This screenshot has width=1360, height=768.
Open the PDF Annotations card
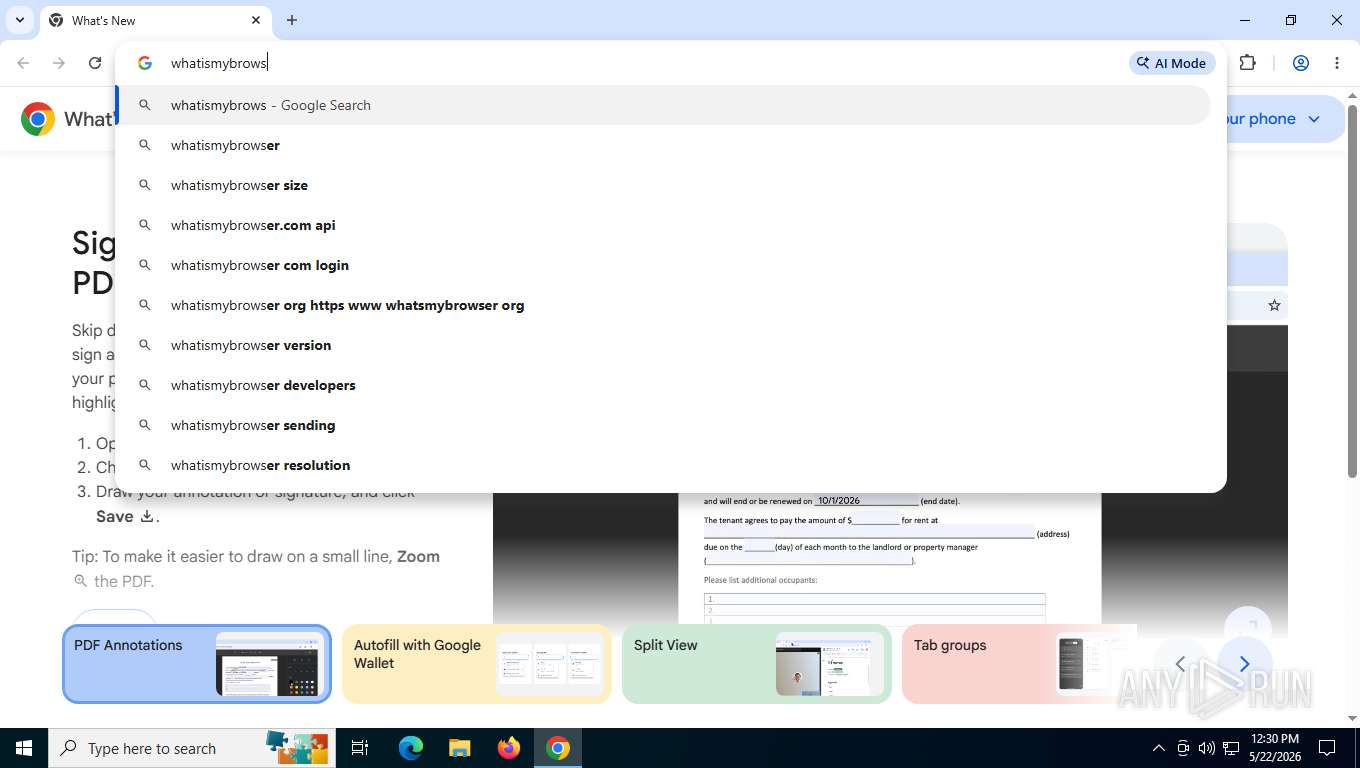(x=197, y=664)
